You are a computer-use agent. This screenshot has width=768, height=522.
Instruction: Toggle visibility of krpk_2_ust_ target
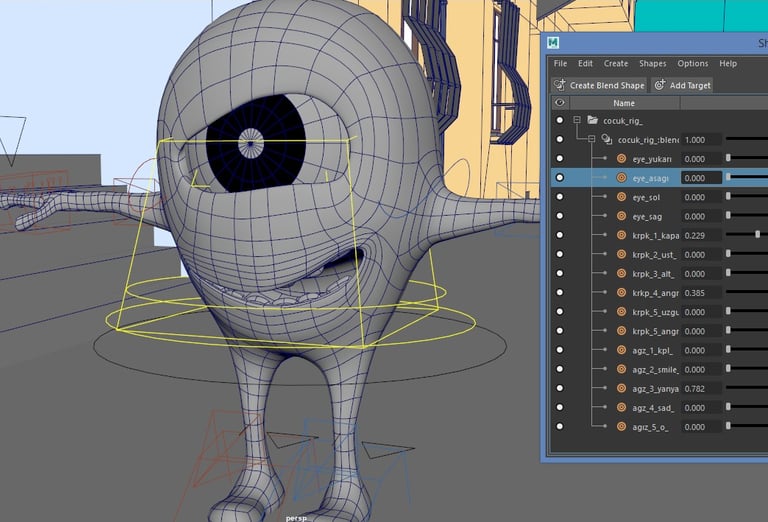point(560,255)
